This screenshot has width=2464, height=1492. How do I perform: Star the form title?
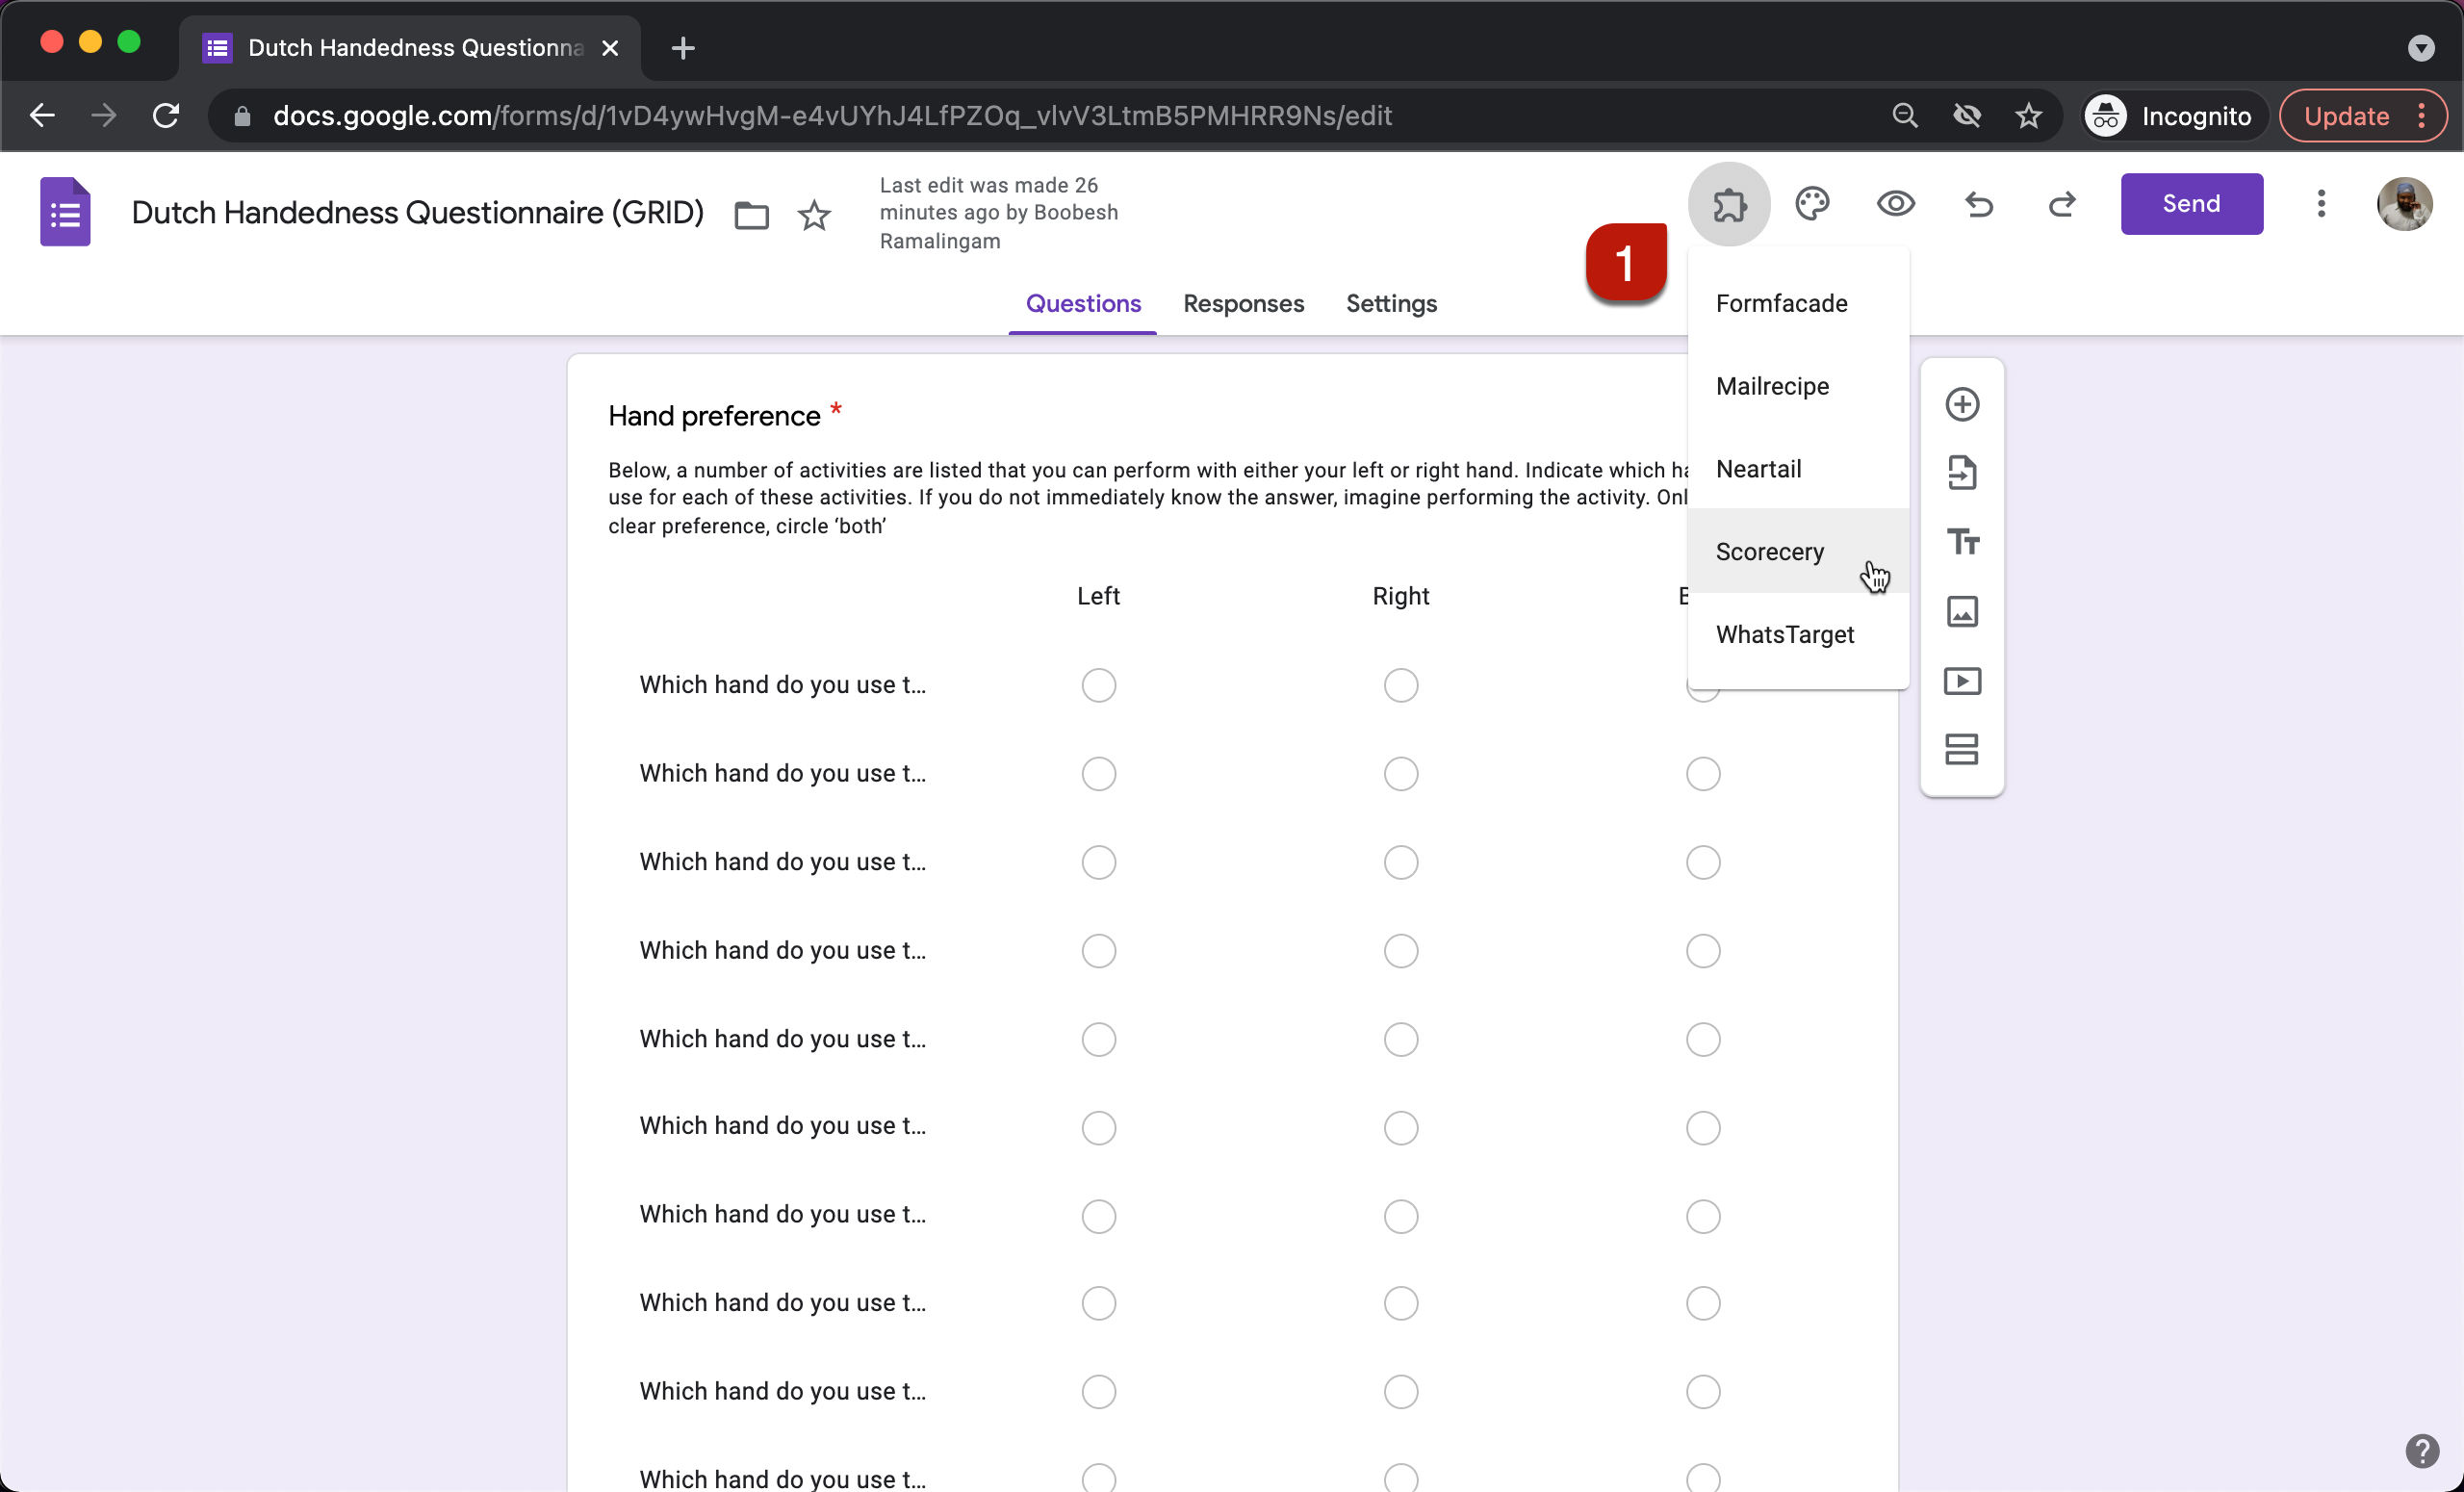click(x=814, y=215)
